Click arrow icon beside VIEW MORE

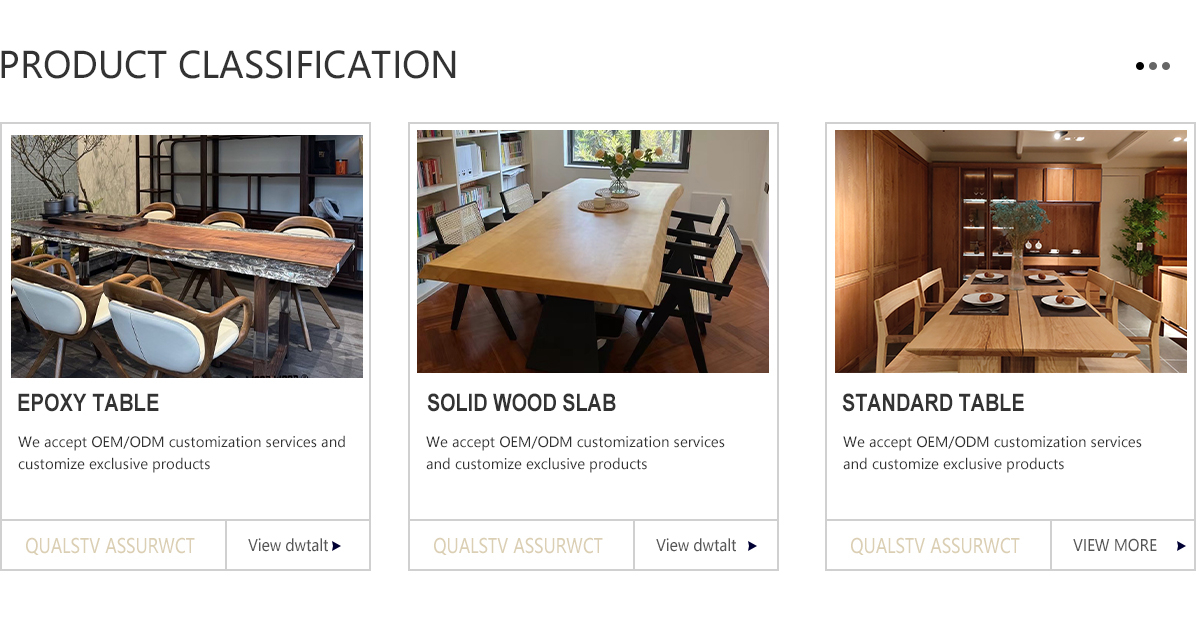point(1181,546)
